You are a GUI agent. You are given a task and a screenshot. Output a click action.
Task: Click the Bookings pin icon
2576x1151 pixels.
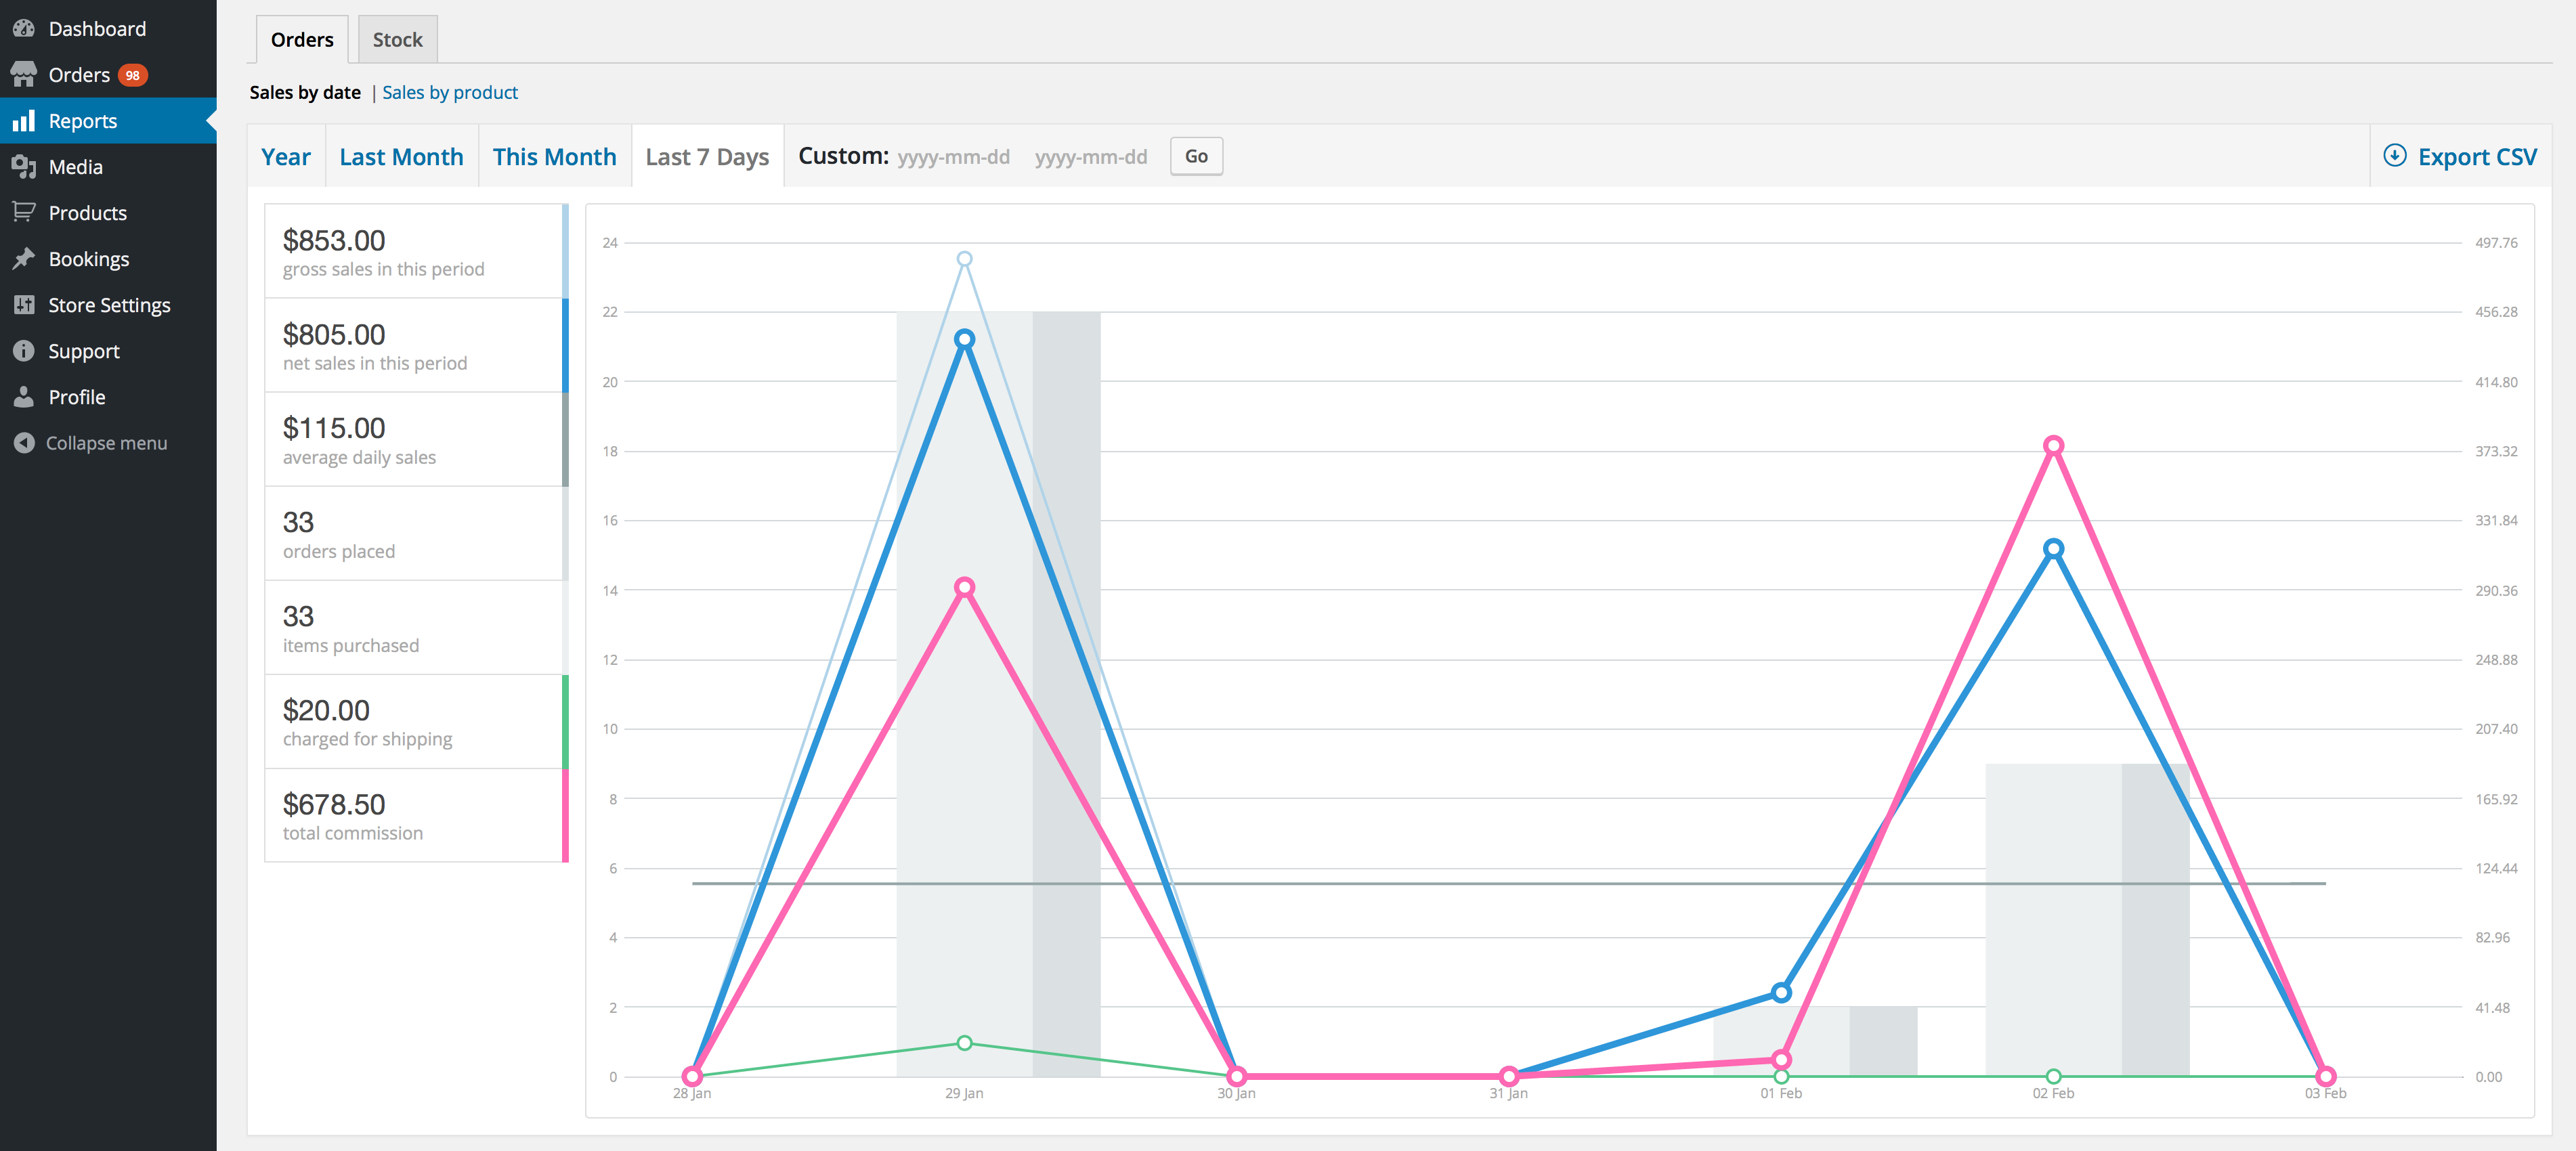point(24,259)
